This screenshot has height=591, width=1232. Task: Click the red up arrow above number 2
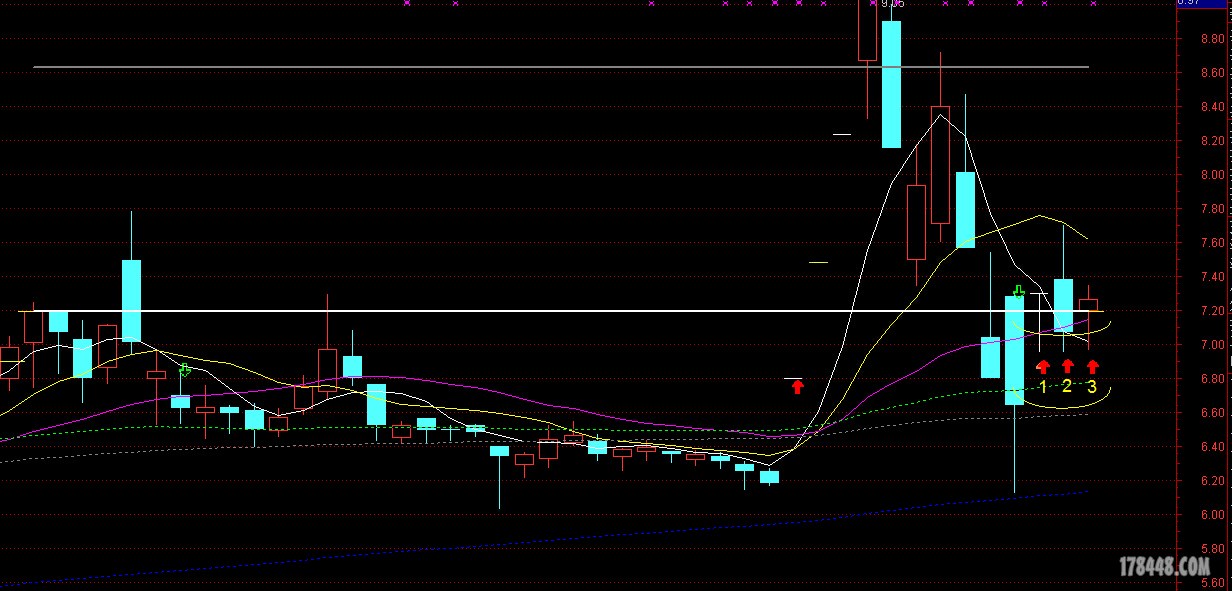1067,367
